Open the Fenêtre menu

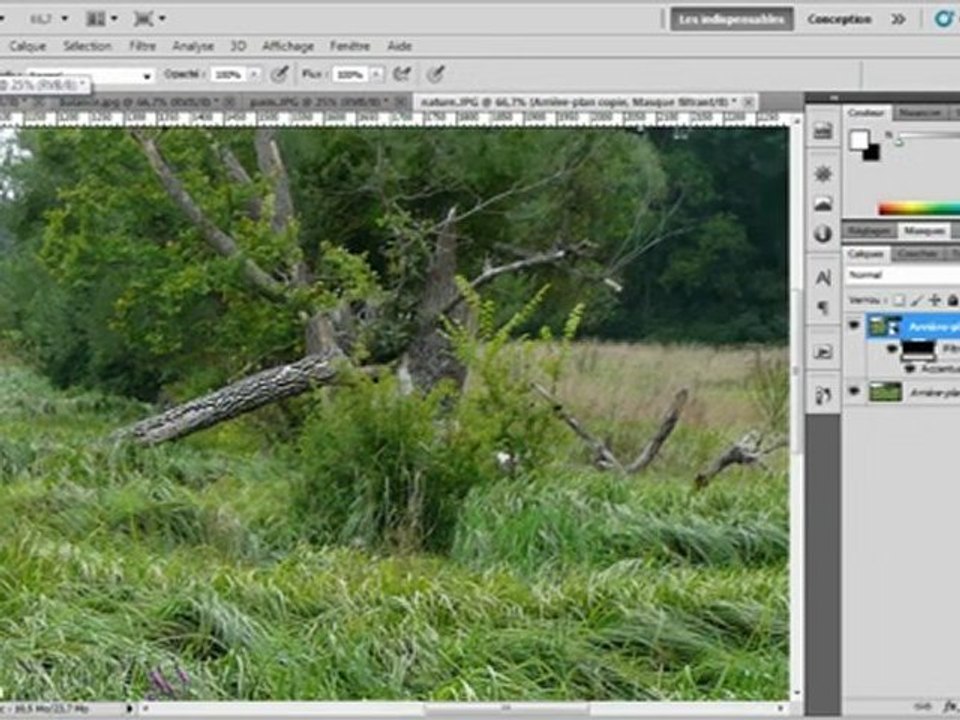[x=350, y=46]
